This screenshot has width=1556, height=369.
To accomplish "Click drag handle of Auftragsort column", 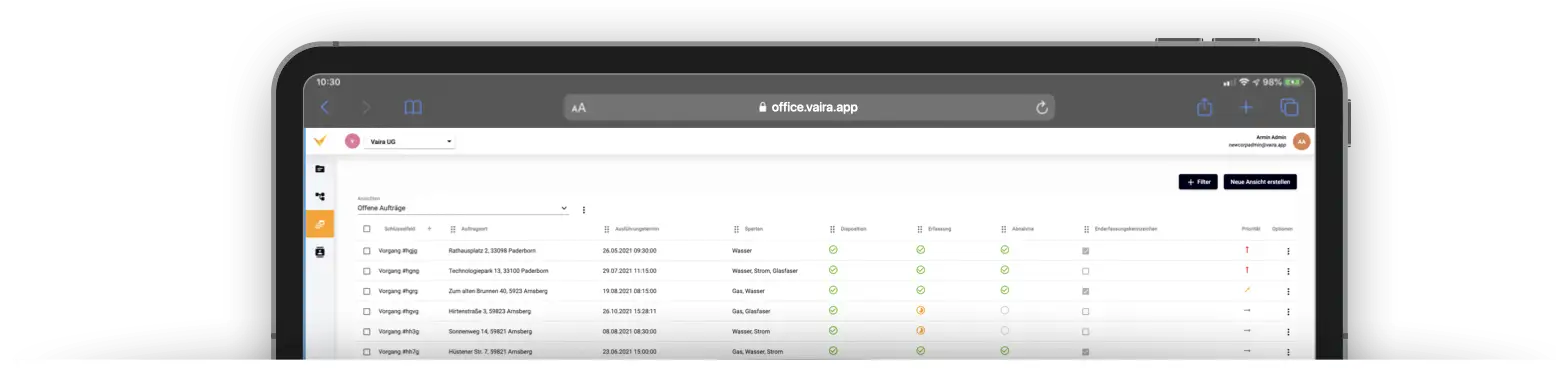I will 453,229.
